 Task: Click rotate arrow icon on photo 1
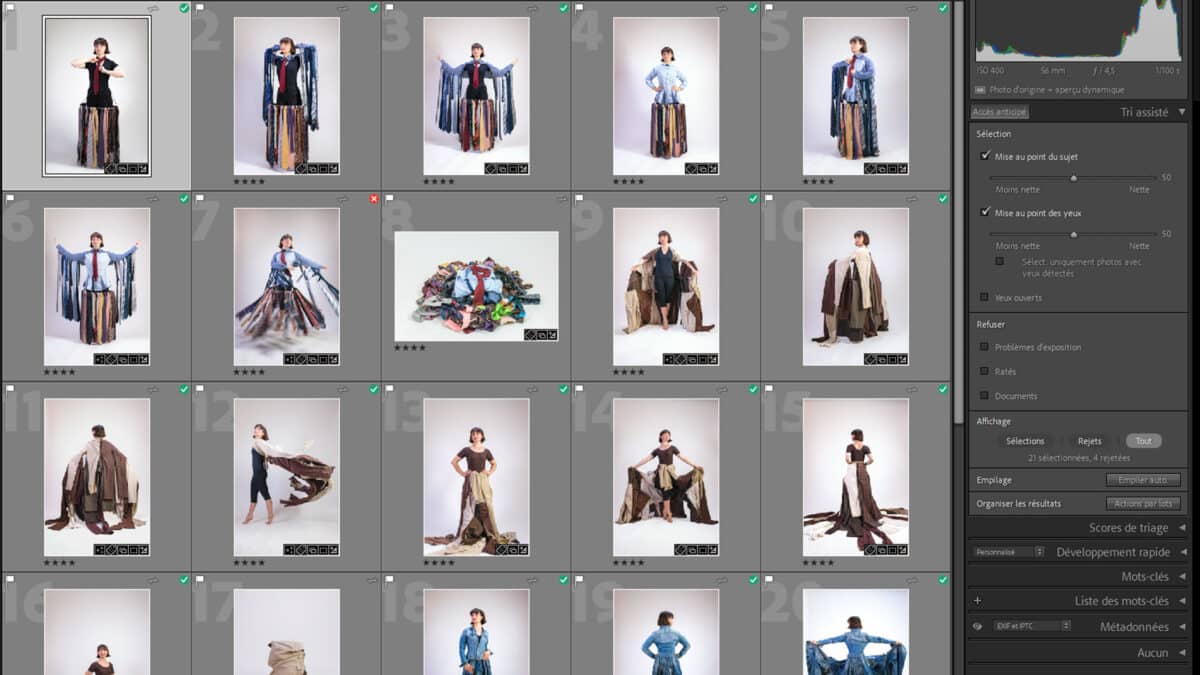[153, 8]
